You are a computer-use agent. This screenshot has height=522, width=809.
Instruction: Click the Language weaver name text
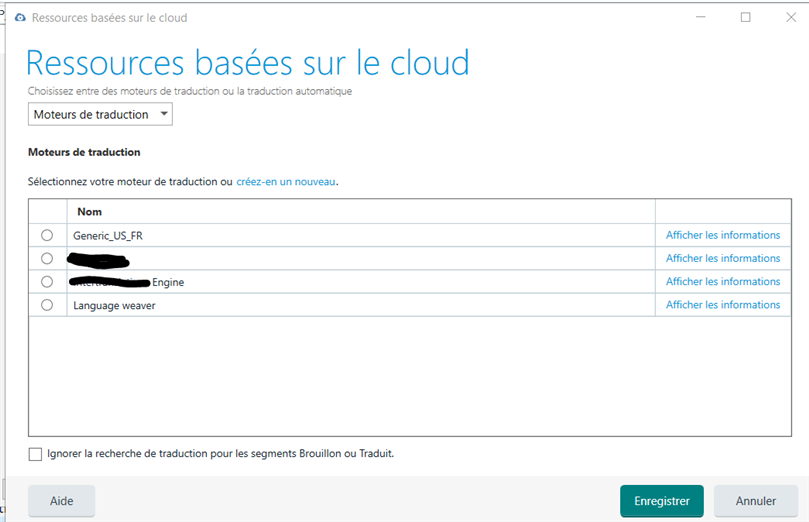coord(114,305)
